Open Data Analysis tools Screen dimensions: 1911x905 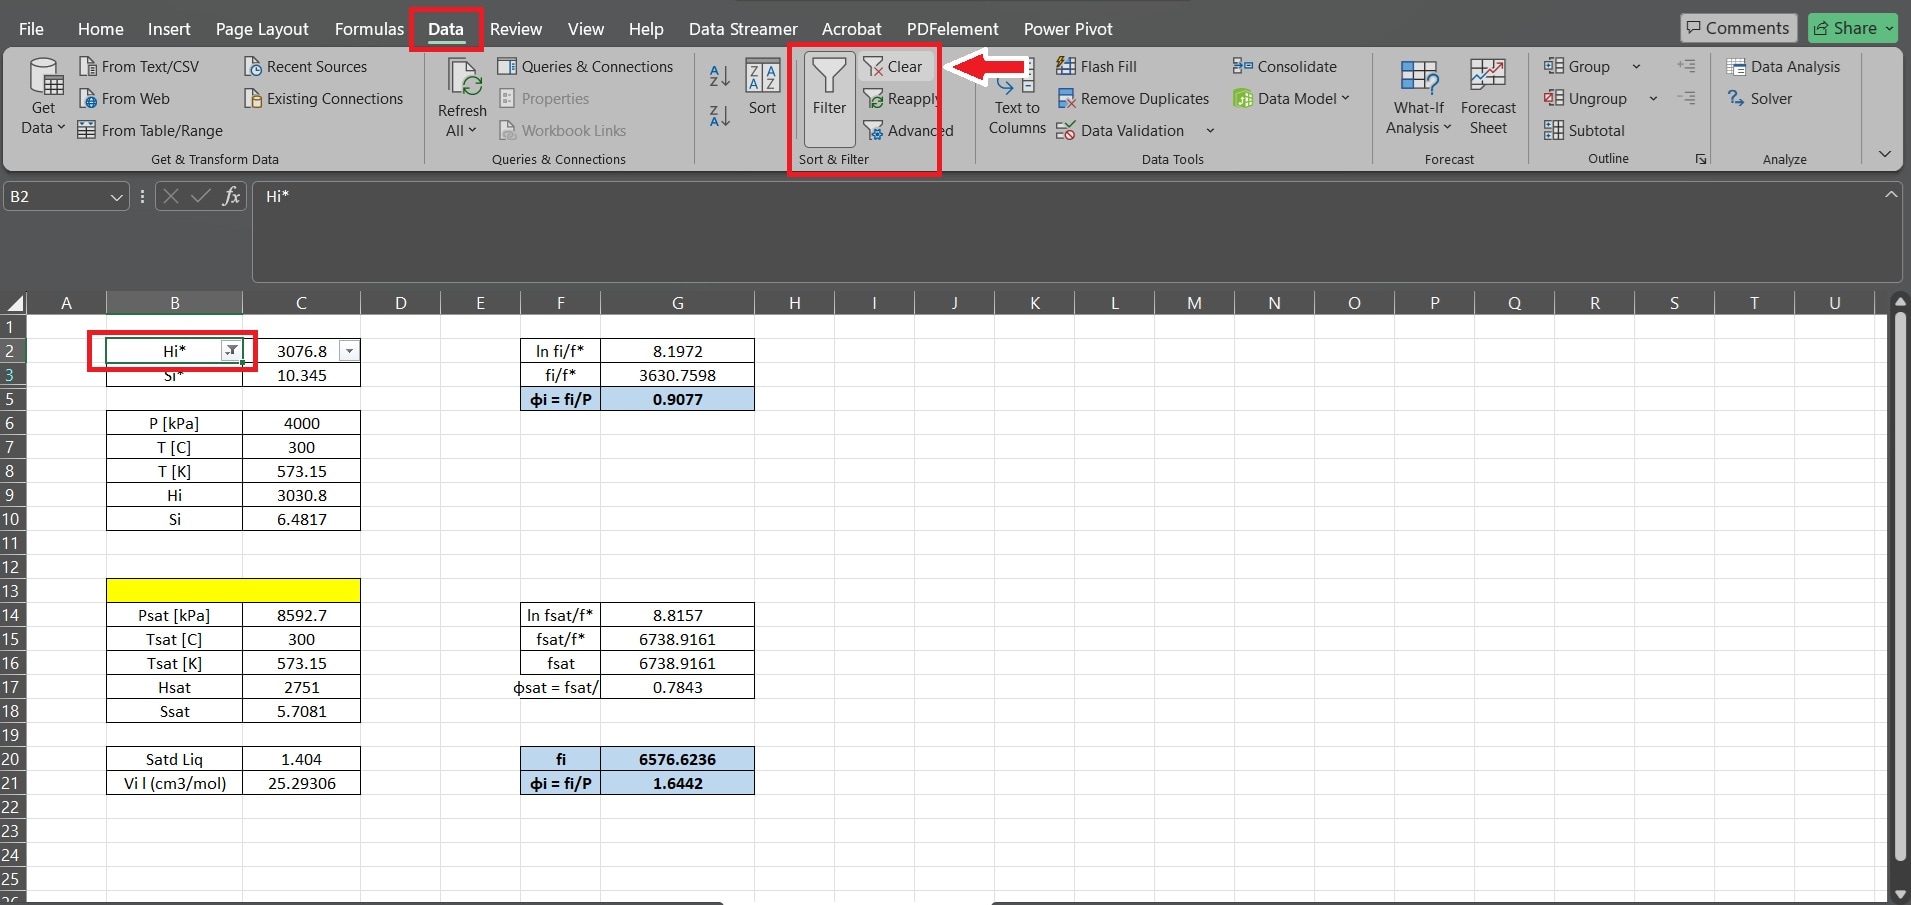coord(1783,67)
